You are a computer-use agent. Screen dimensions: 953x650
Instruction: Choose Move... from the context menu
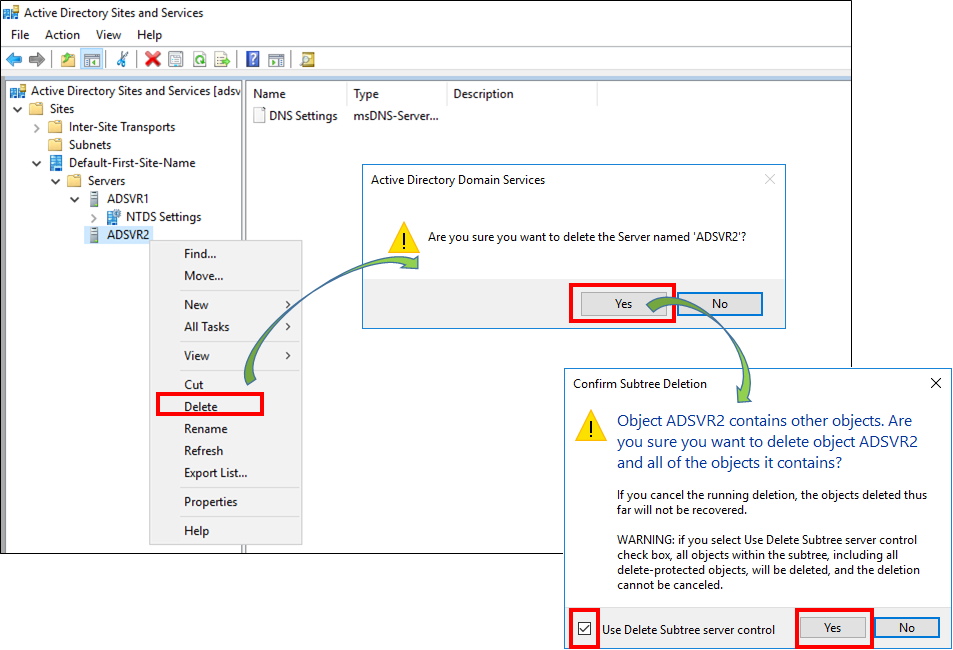(225, 275)
